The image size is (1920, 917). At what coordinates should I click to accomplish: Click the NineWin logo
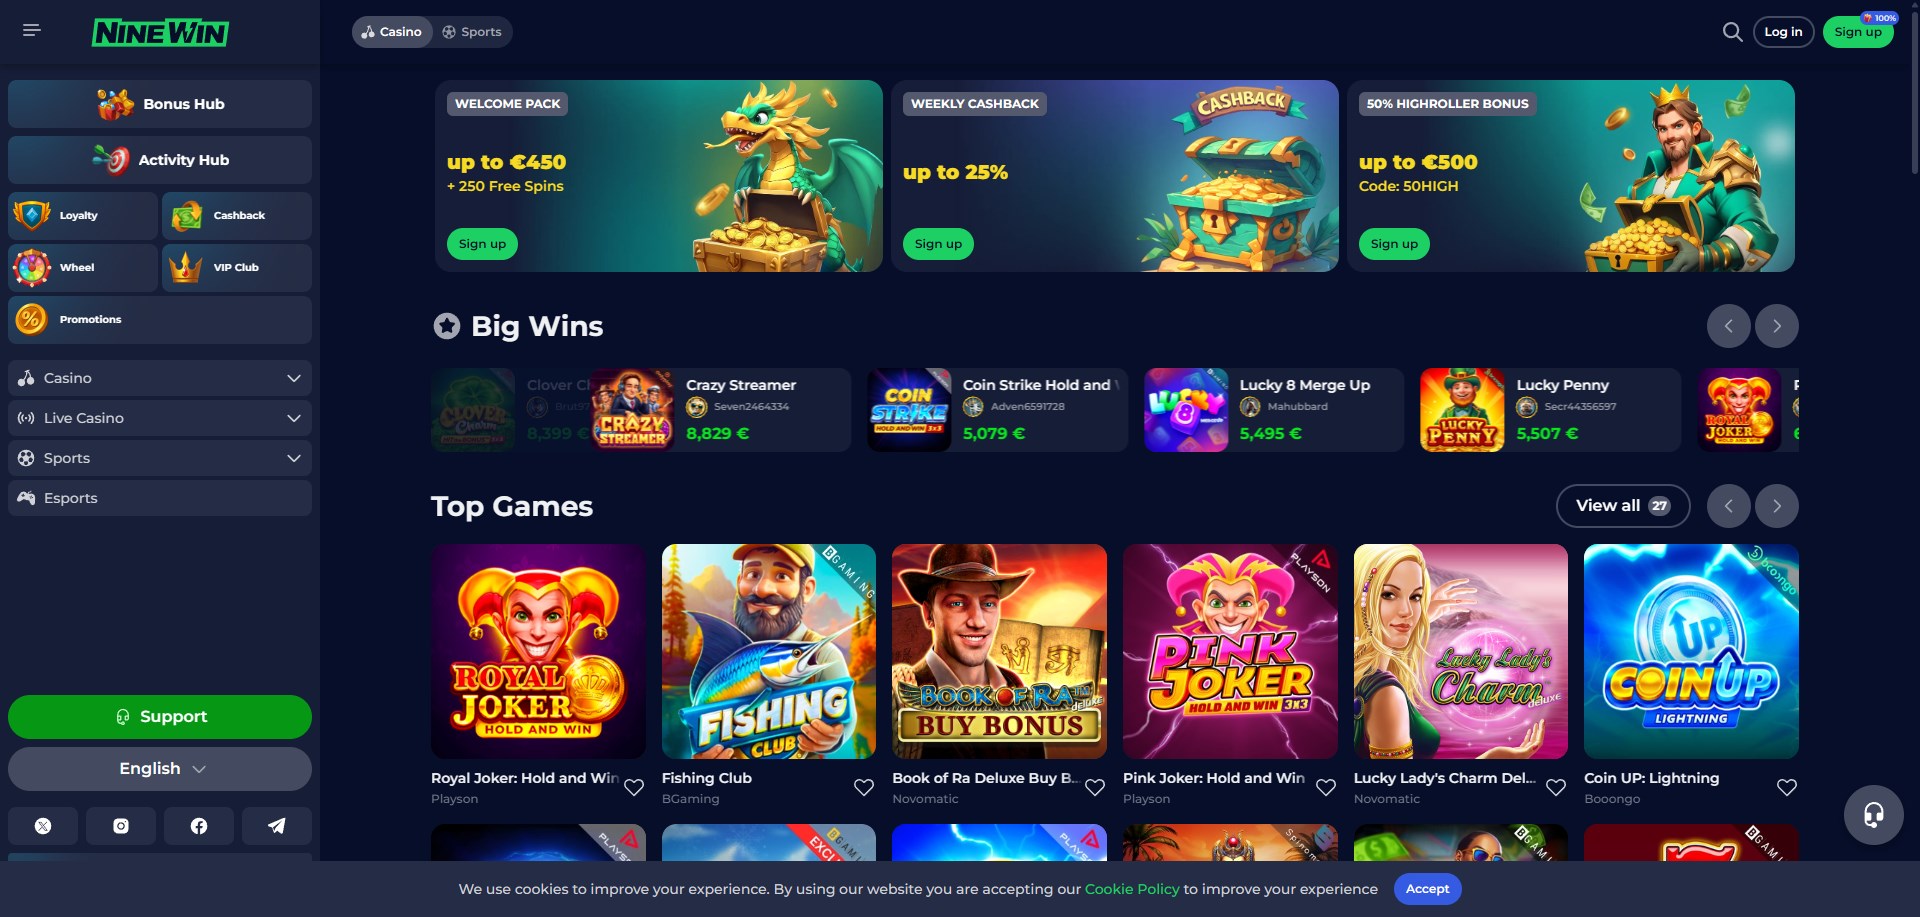pyautogui.click(x=160, y=33)
